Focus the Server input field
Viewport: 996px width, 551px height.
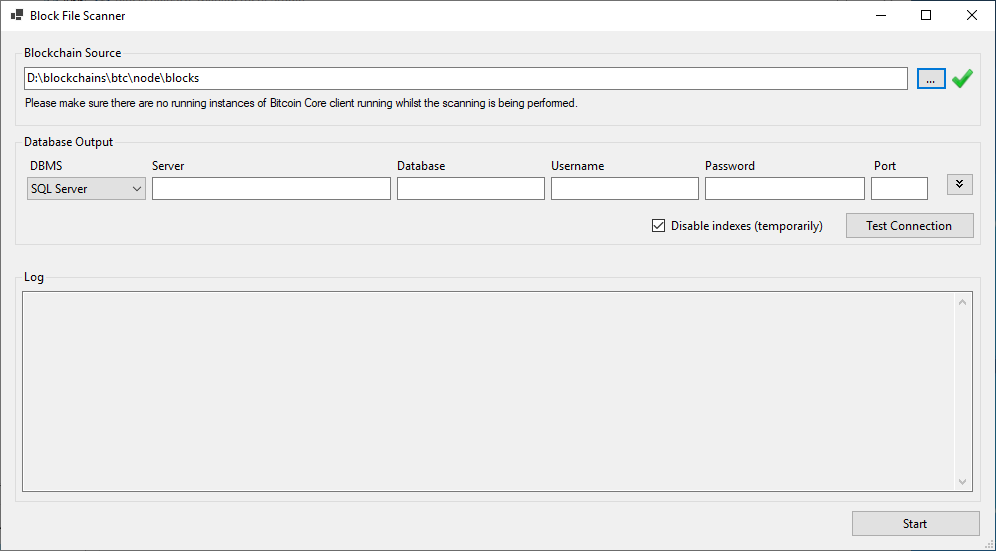click(x=271, y=189)
